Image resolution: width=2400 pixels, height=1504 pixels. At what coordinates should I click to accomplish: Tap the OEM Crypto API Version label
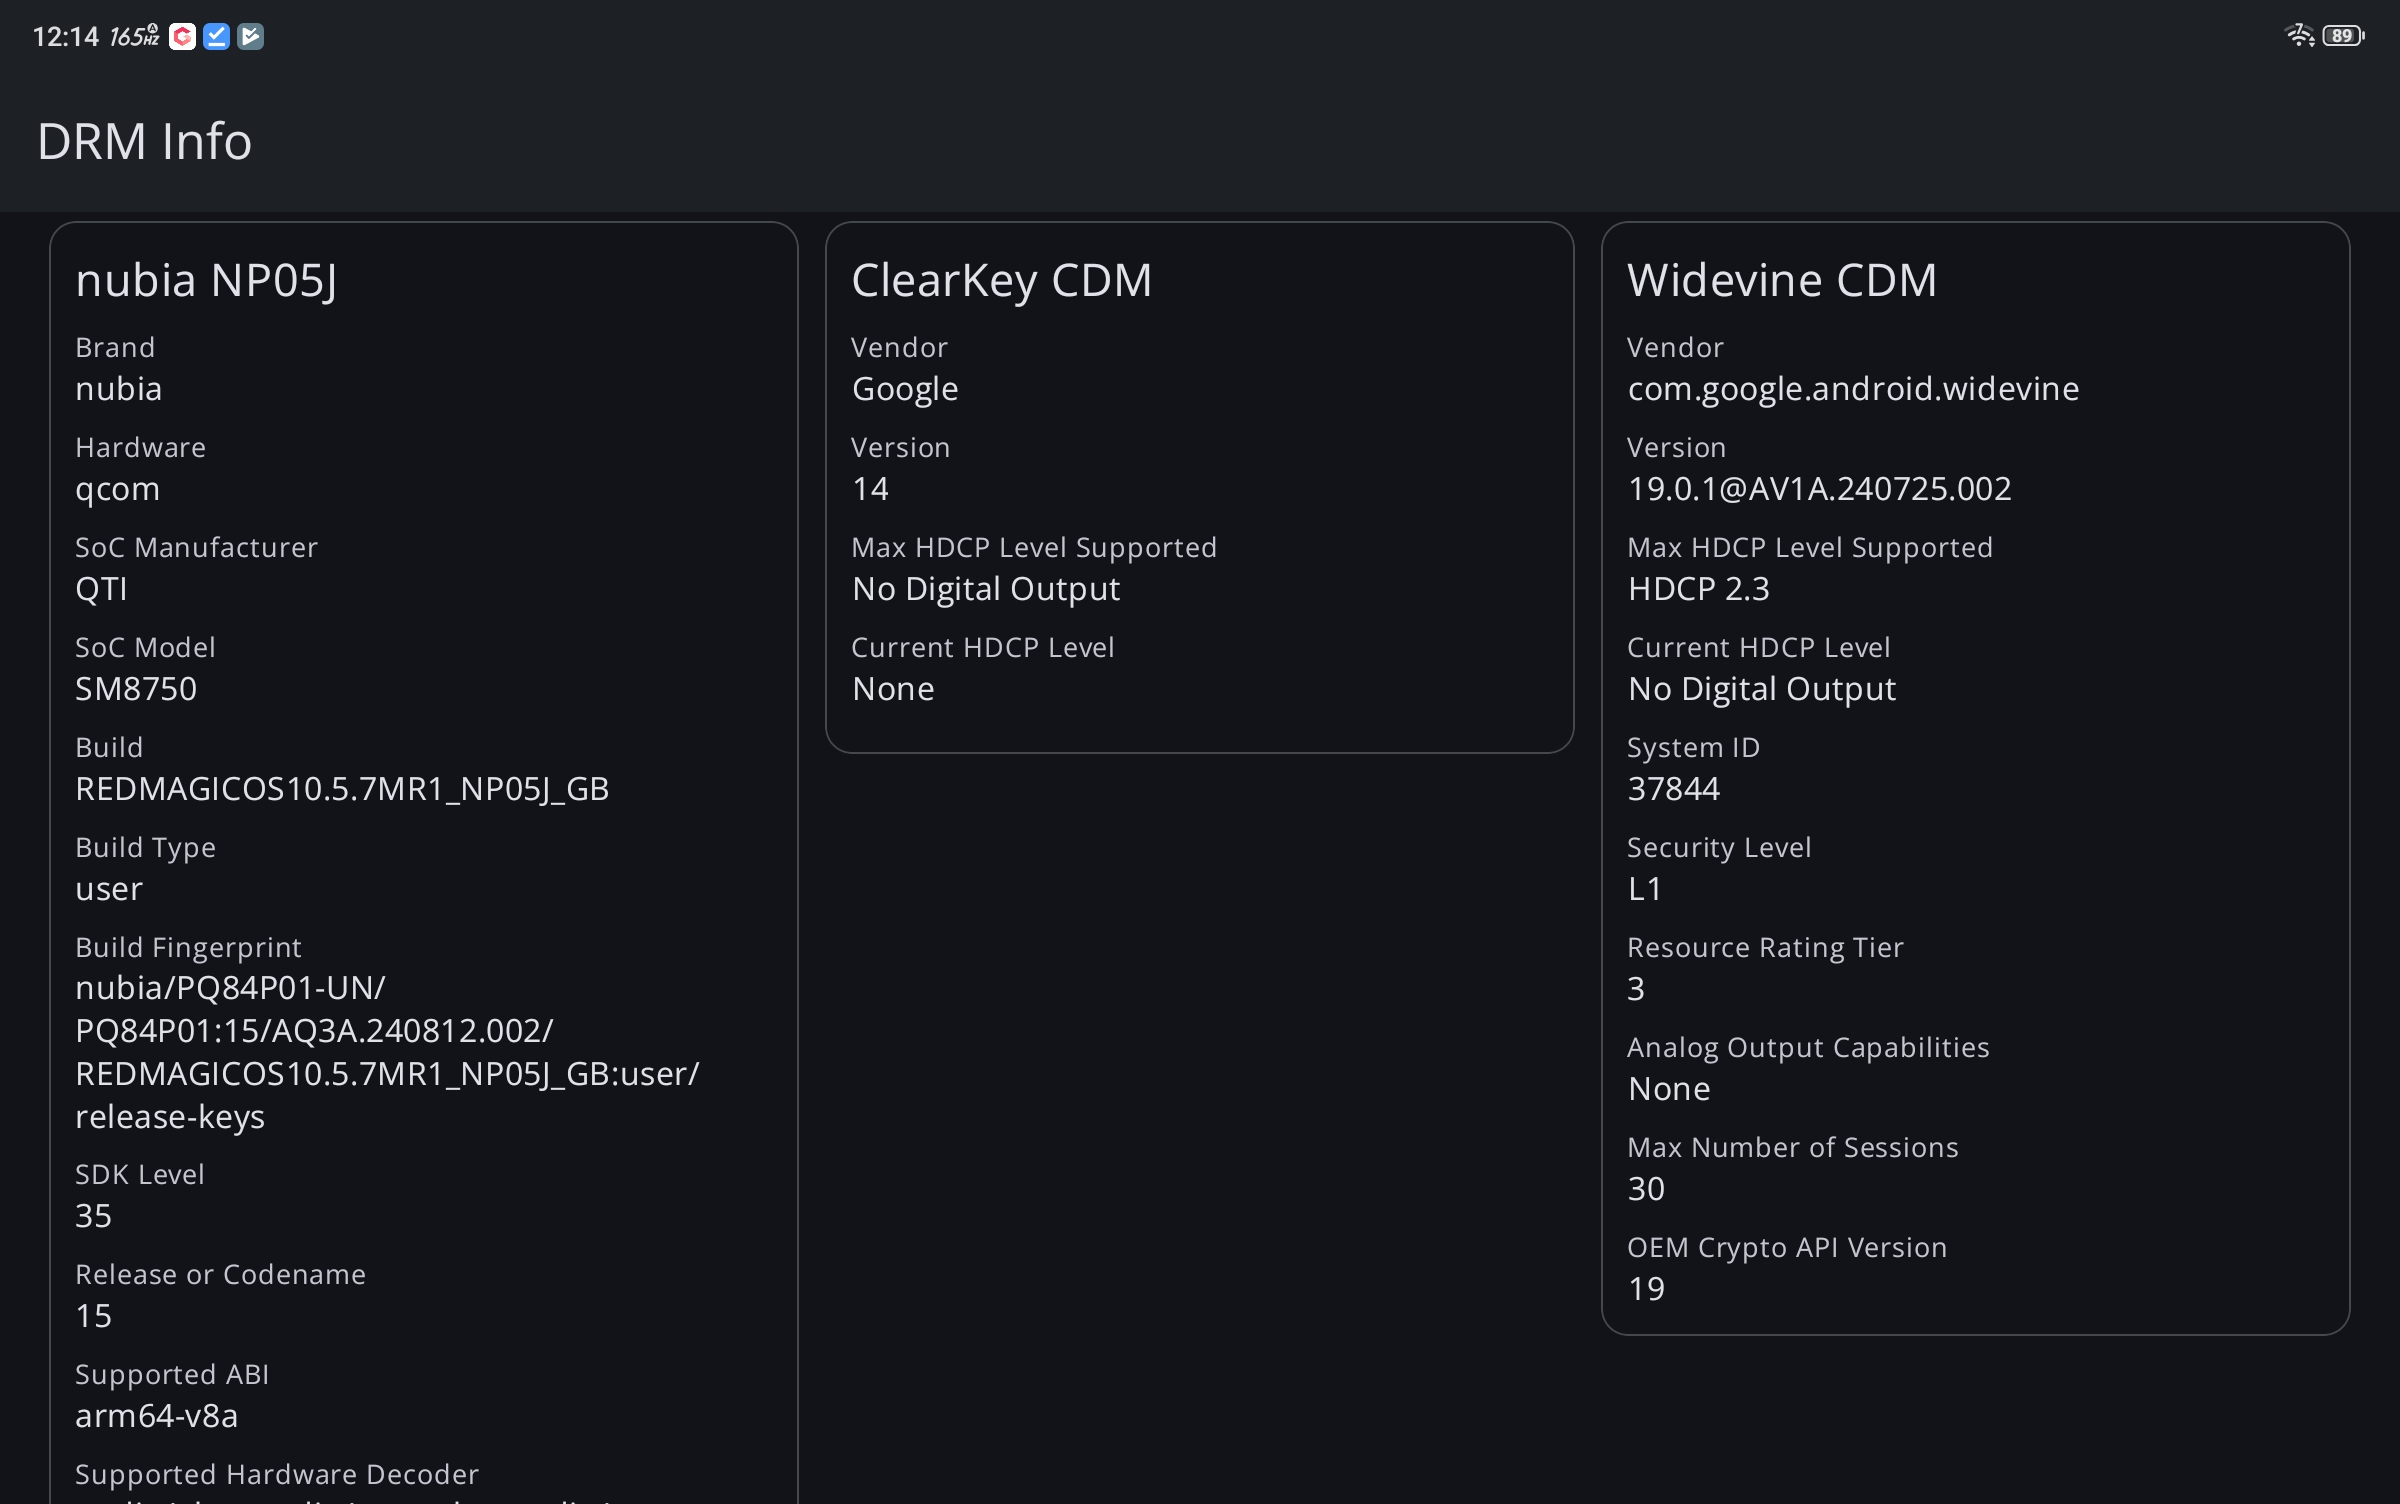click(1787, 1248)
